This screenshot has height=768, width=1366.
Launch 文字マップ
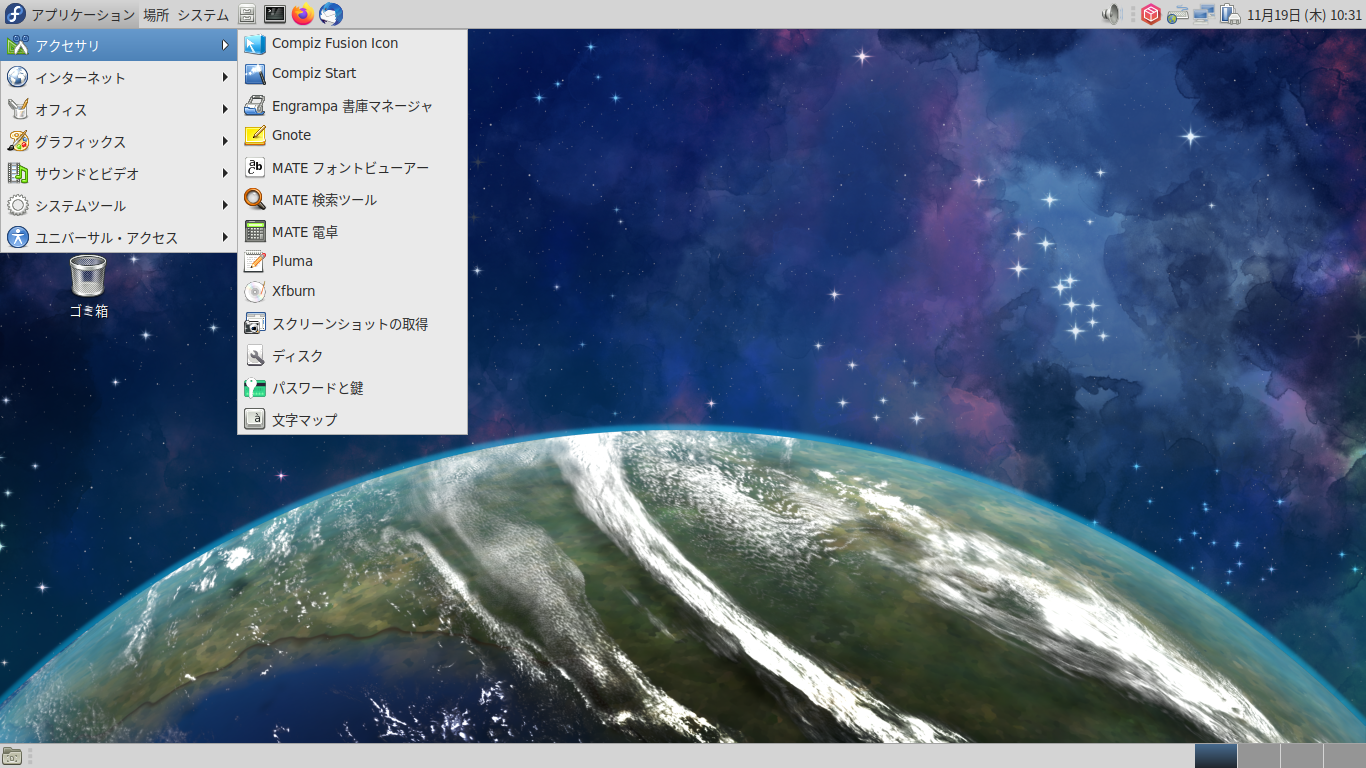(x=352, y=420)
